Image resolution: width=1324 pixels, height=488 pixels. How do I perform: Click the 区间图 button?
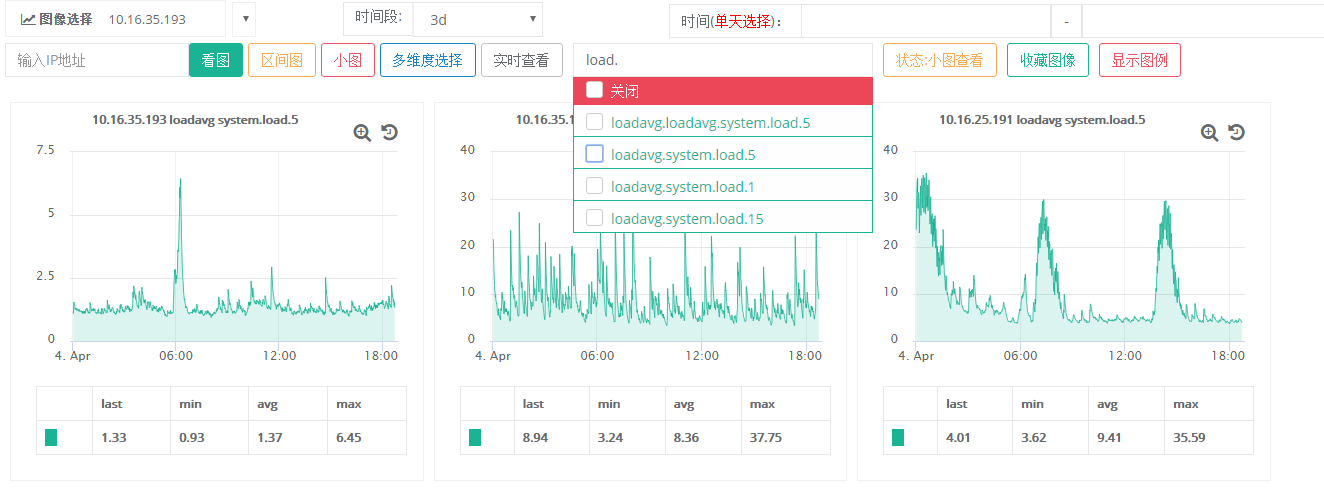pos(282,60)
